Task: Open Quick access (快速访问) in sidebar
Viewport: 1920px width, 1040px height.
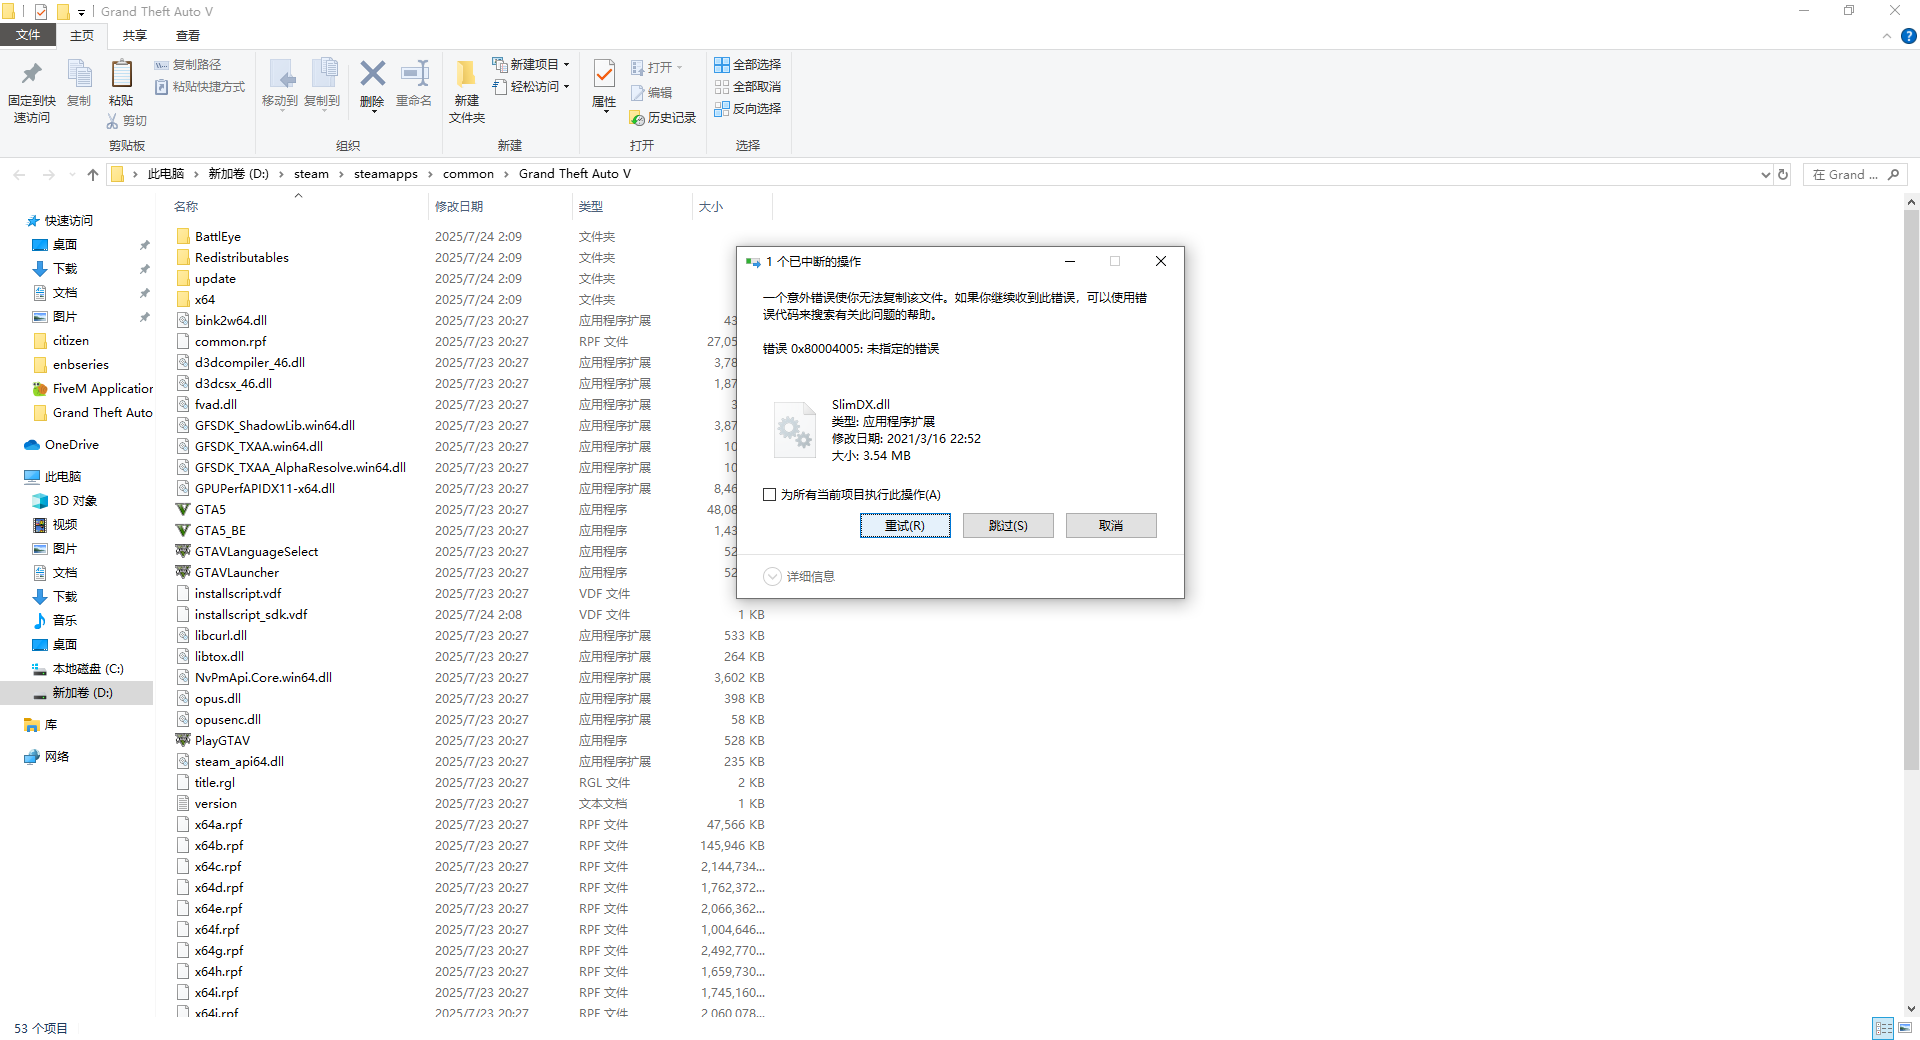Action: pyautogui.click(x=68, y=221)
